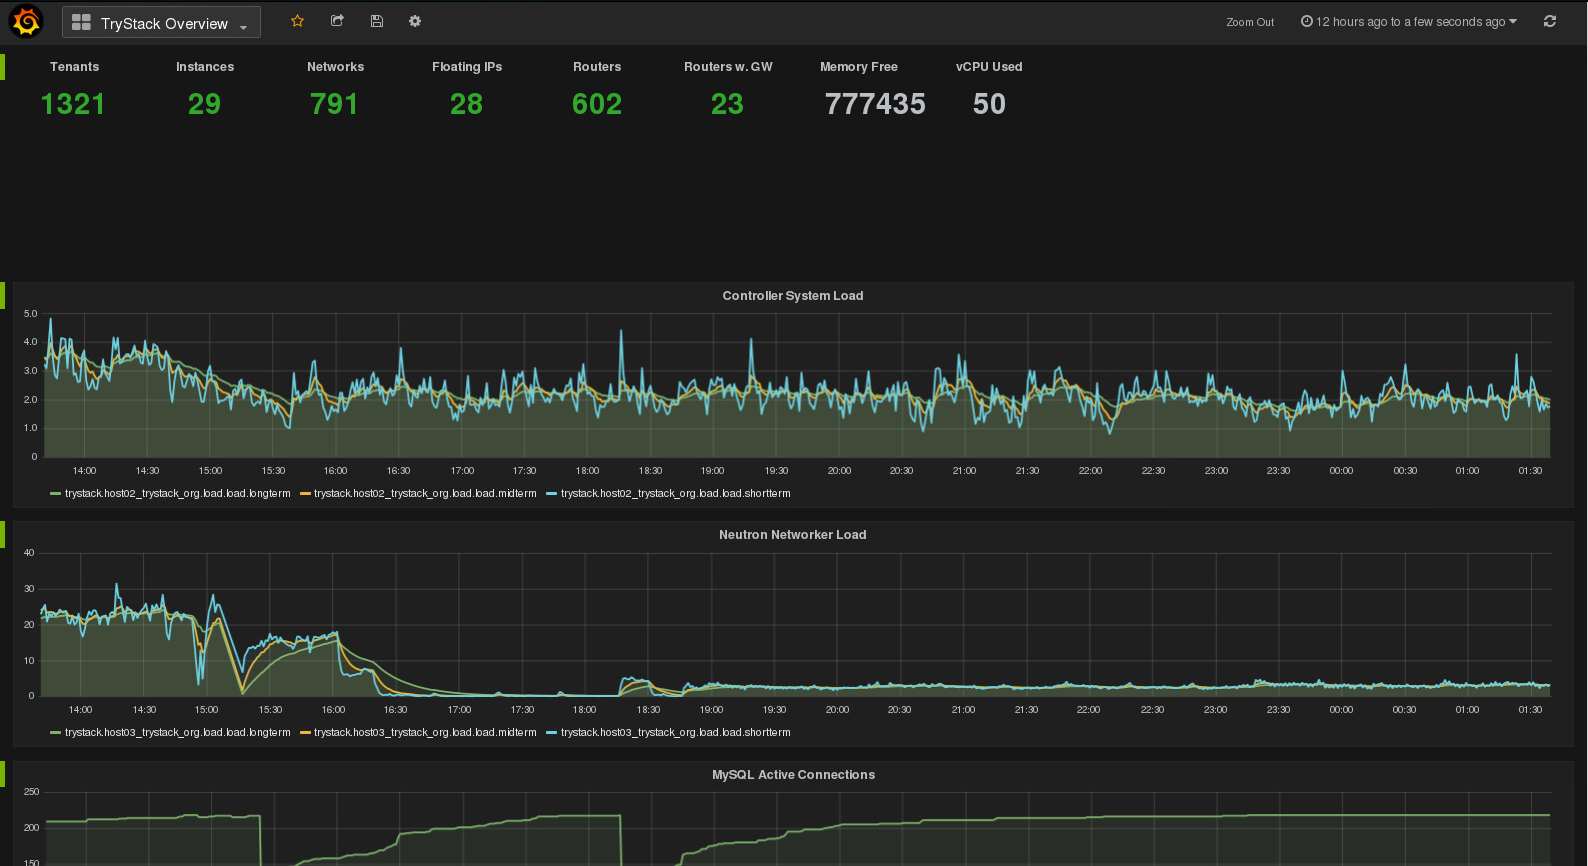Click host03 load.midterm yellow color swatch
The width and height of the screenshot is (1588, 866).
click(x=305, y=733)
